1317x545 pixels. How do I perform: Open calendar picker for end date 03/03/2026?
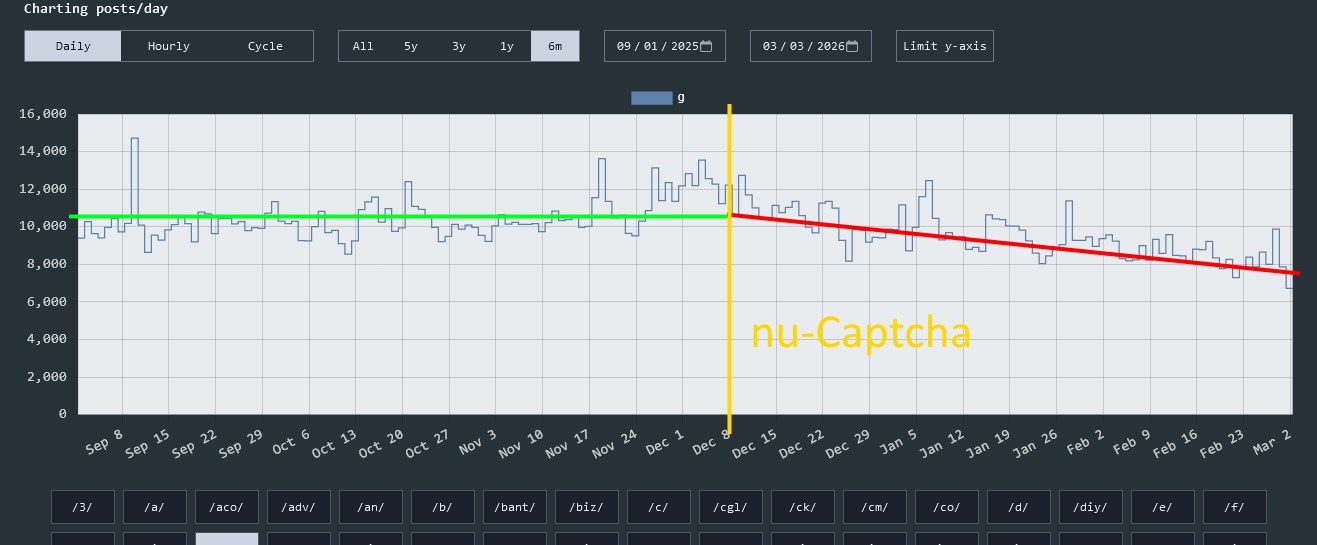click(x=853, y=46)
